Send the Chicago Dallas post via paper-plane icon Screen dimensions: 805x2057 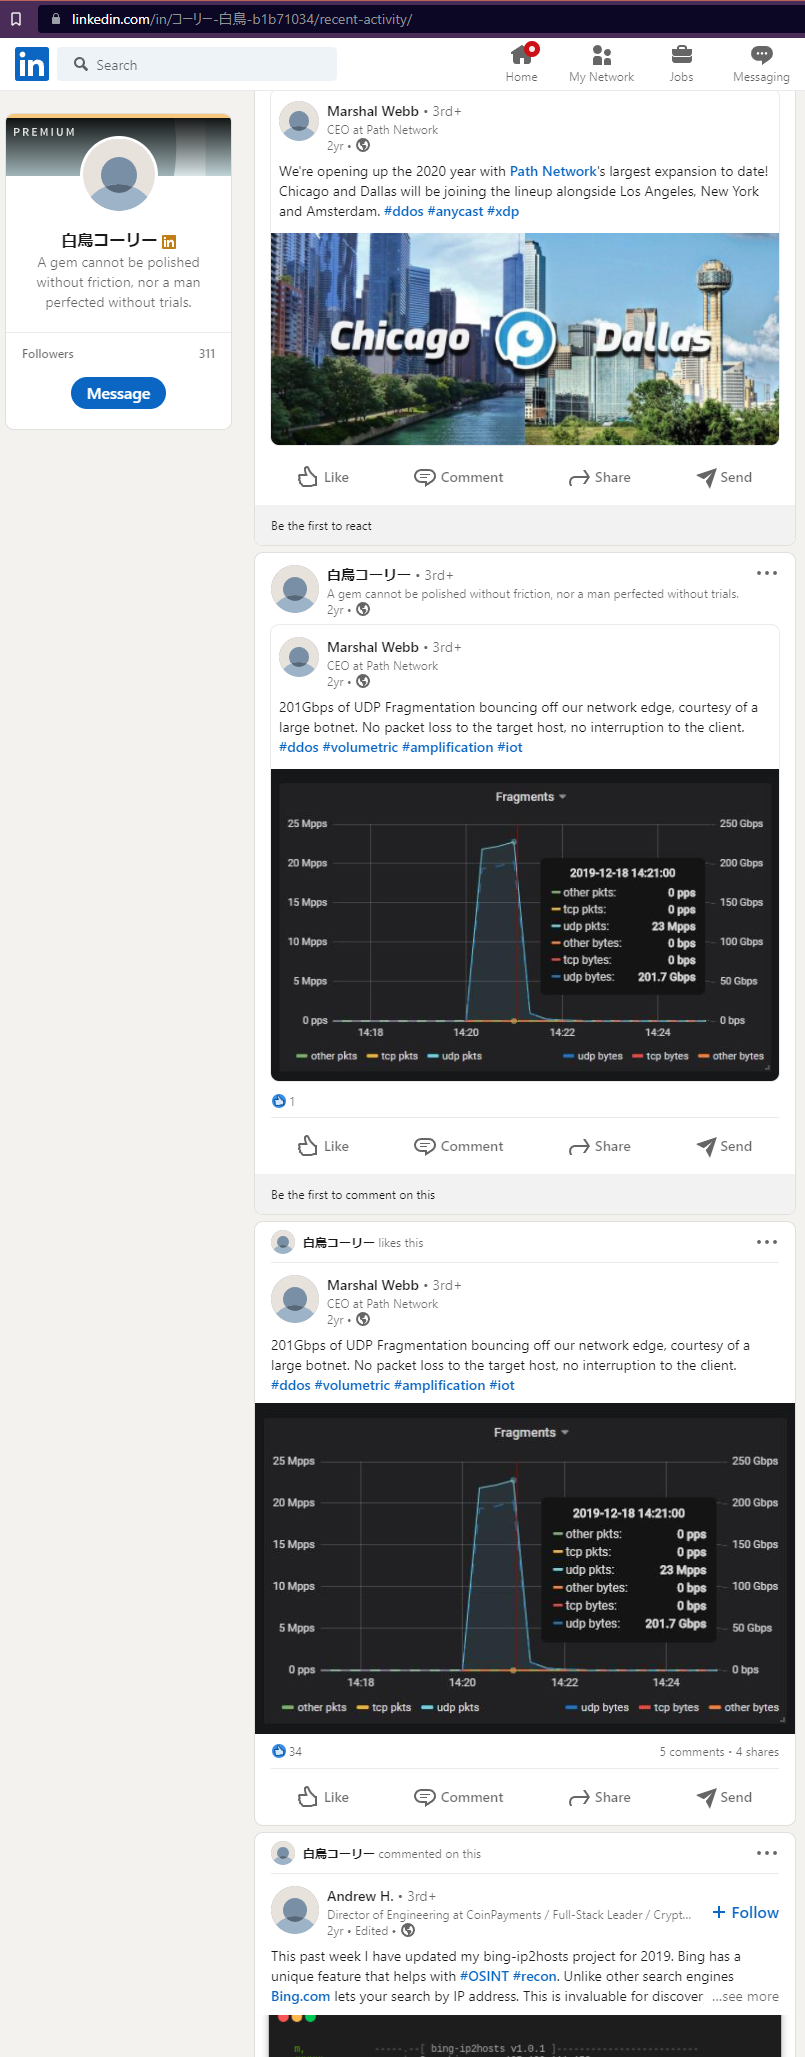724,477
